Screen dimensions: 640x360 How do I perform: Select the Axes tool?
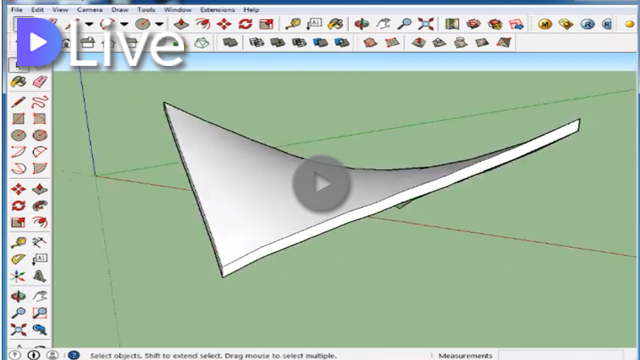(x=18, y=276)
